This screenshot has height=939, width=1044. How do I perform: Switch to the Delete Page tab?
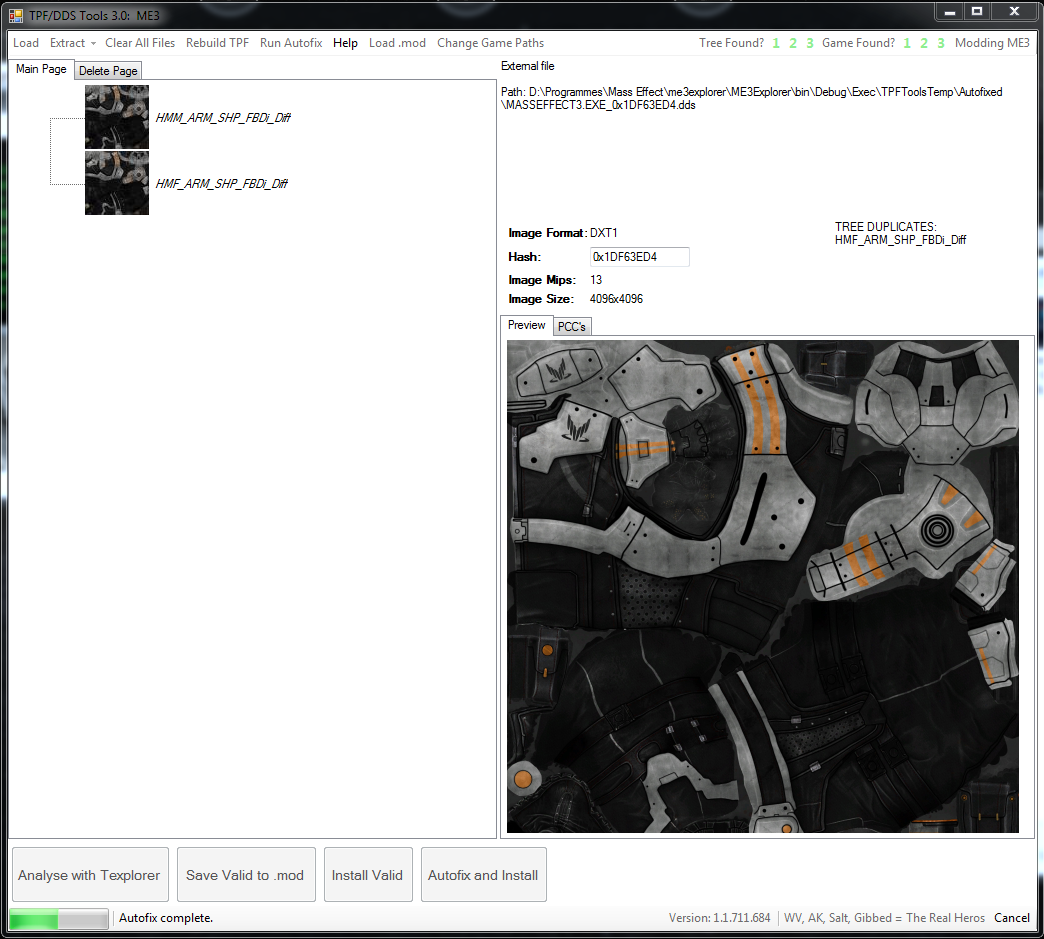point(108,71)
